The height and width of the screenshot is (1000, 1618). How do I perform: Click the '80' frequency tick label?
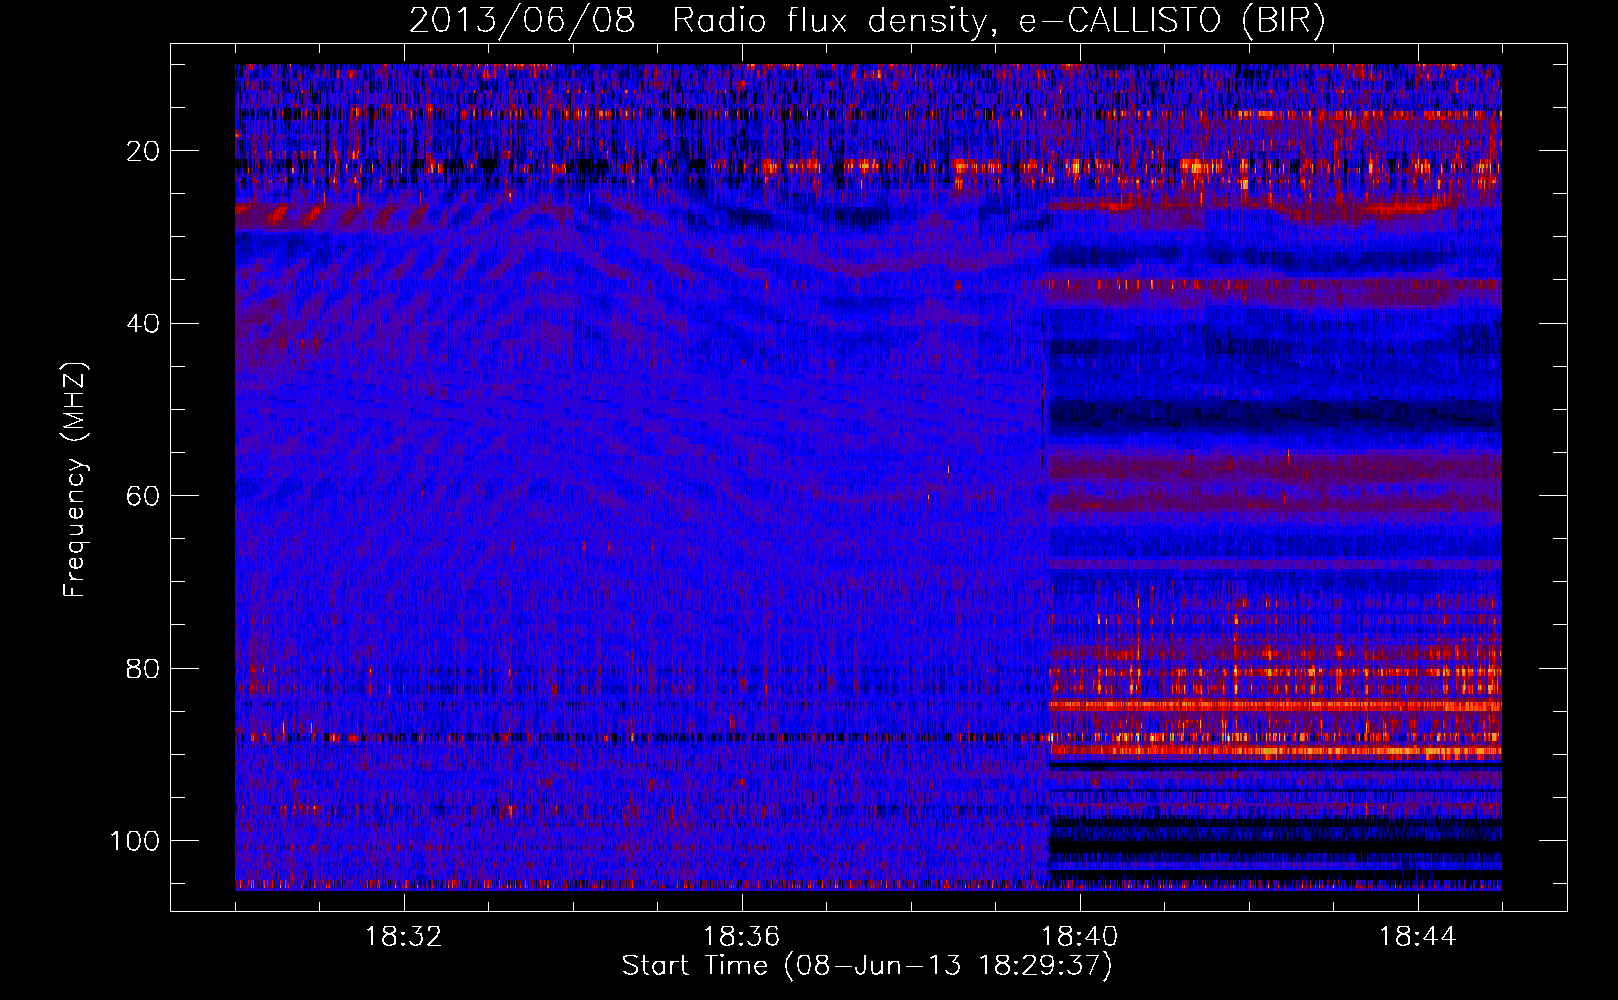pos(144,669)
